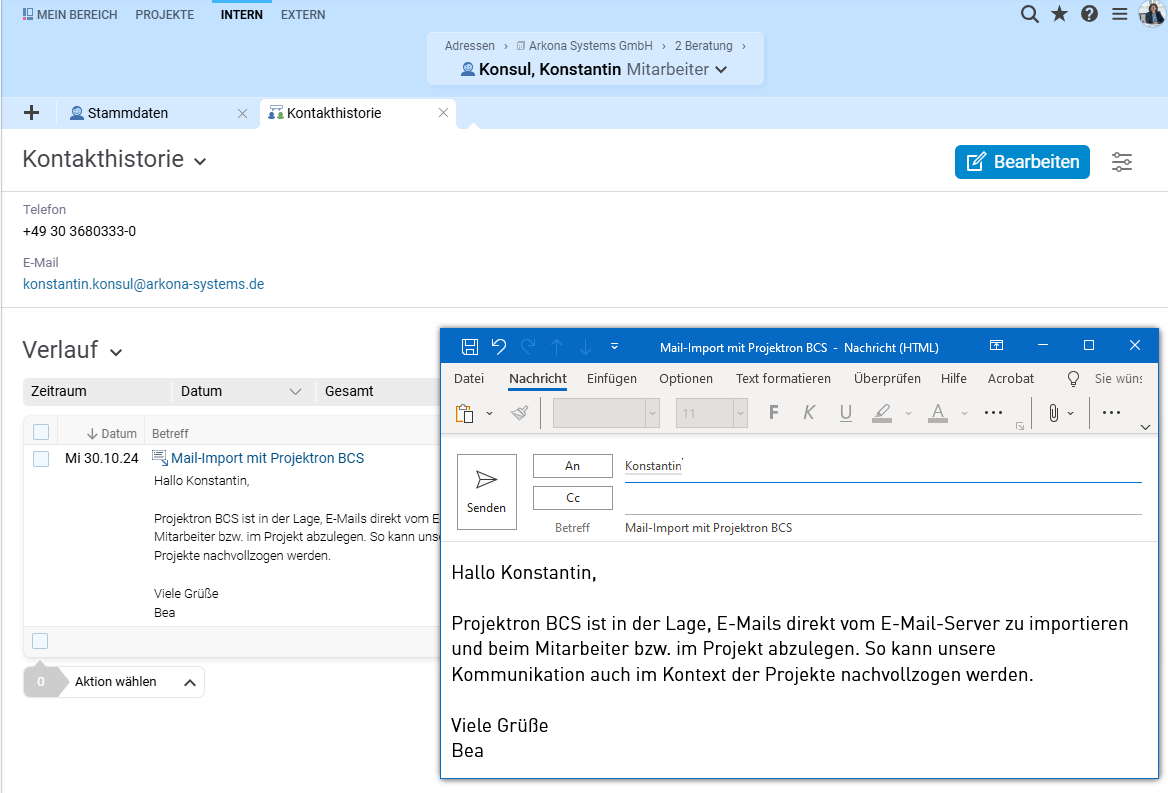Click the An recipient button
Screen dimensions: 1168x793
(x=572, y=466)
